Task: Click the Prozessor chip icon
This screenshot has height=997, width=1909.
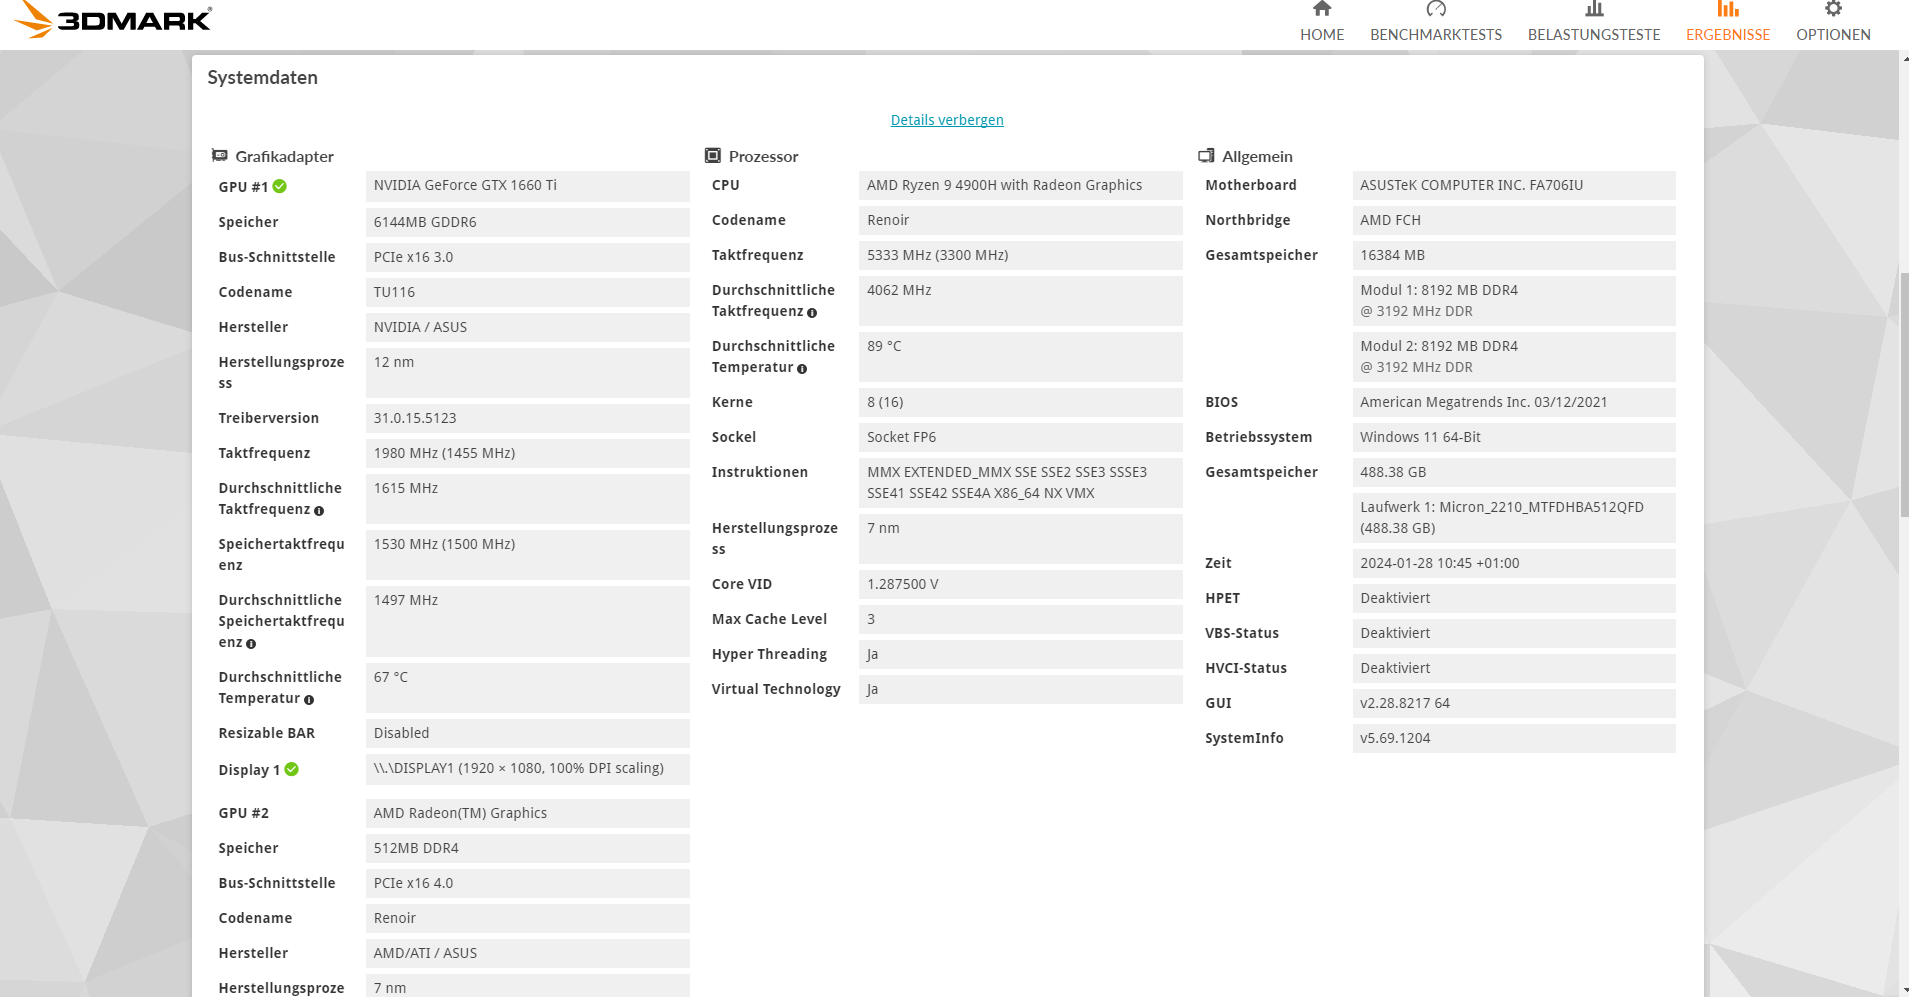Action: pos(713,155)
